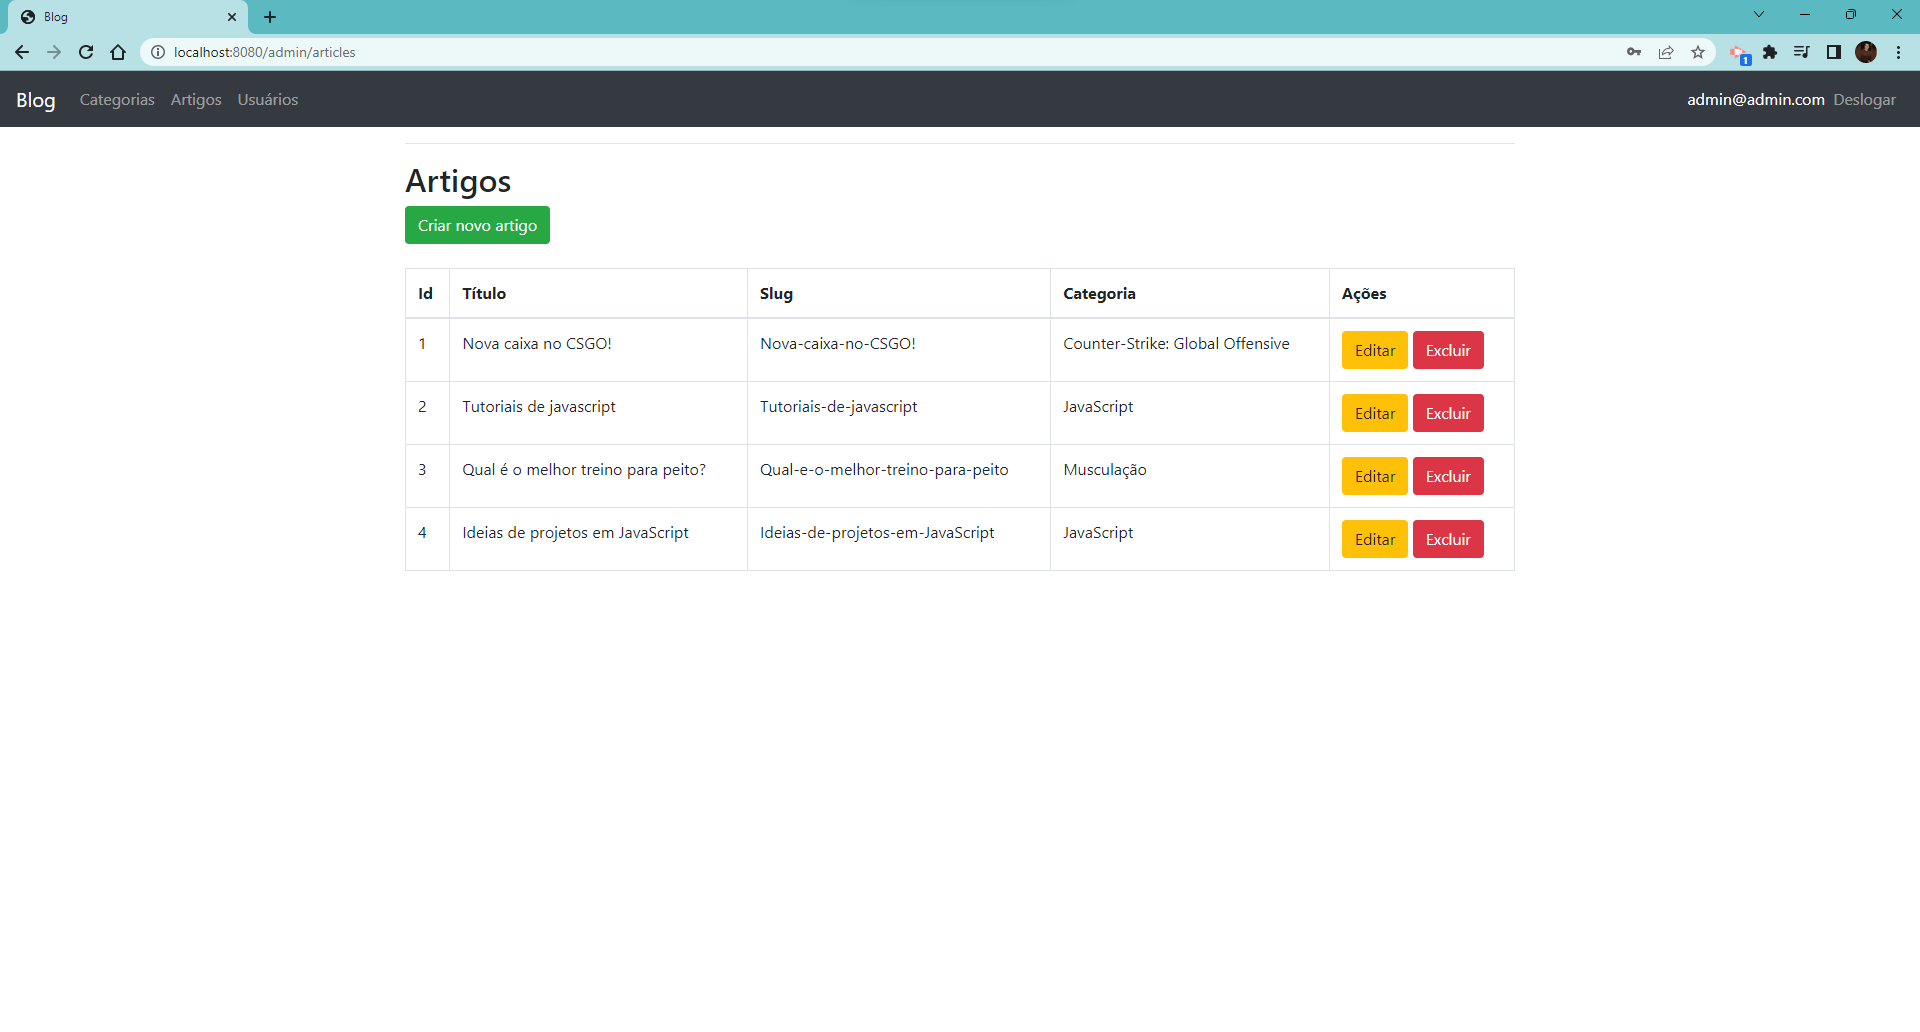Viewport: 1920px width, 1032px height.
Task: Toggle the side panel icon
Action: [1834, 52]
